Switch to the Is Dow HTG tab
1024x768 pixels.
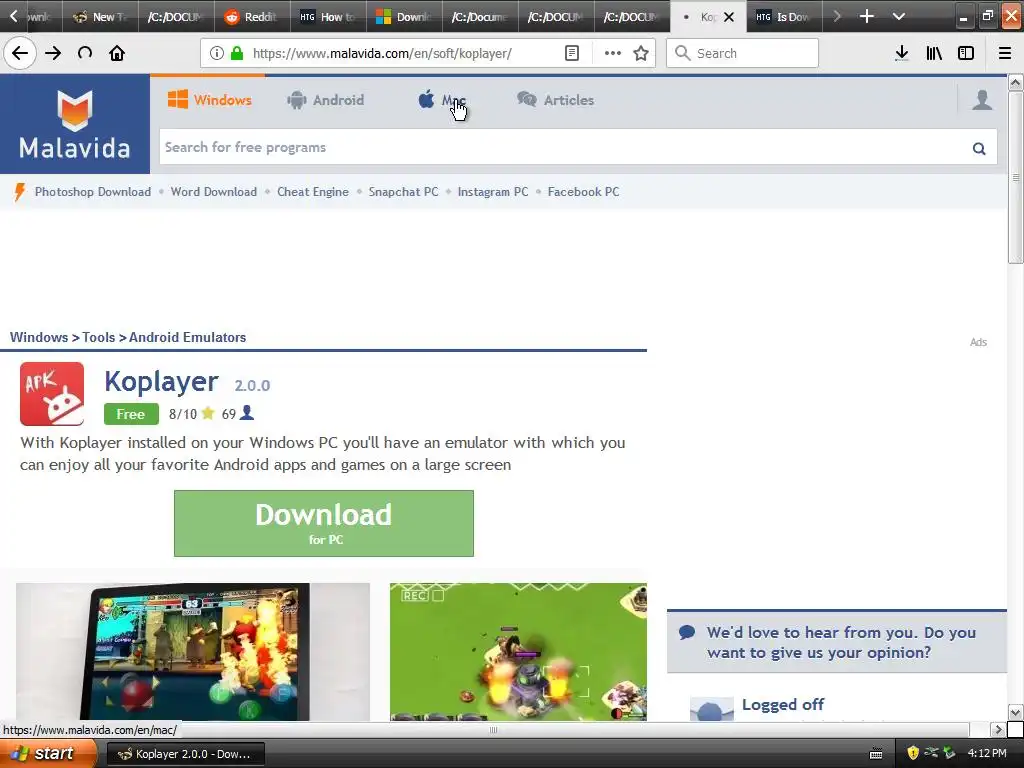point(784,16)
